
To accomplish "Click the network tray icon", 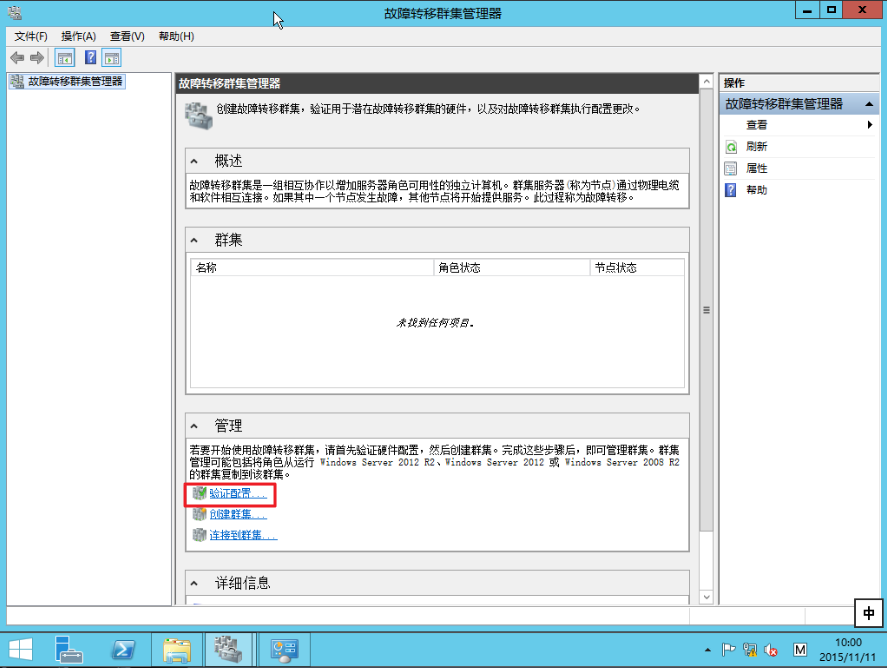I will pyautogui.click(x=750, y=650).
